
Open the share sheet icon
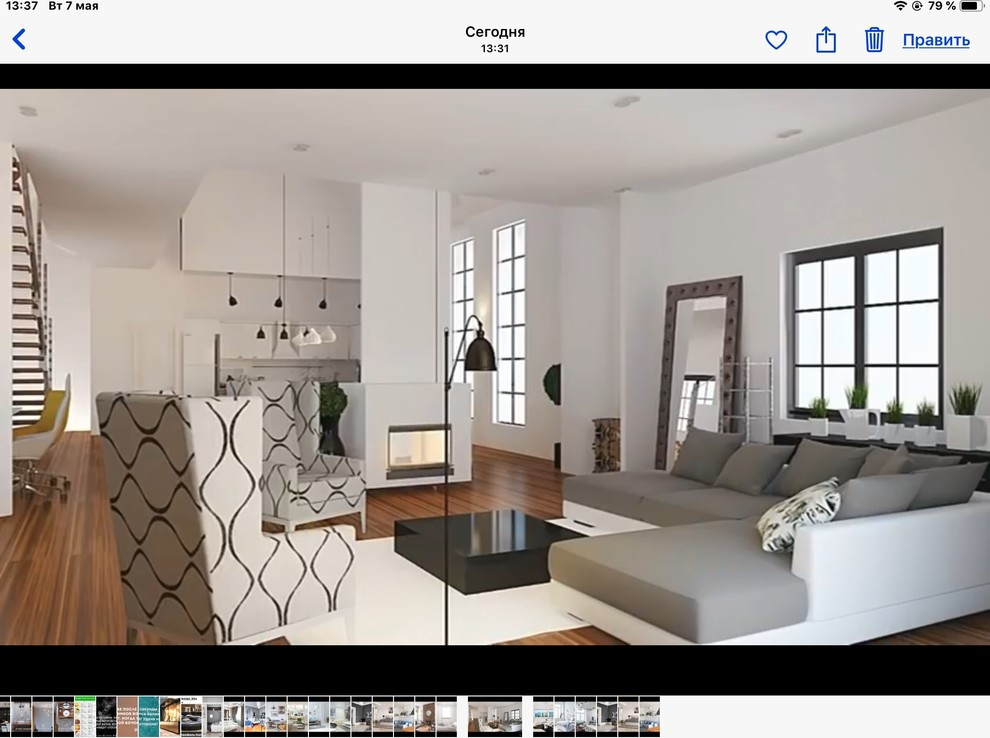pos(825,39)
